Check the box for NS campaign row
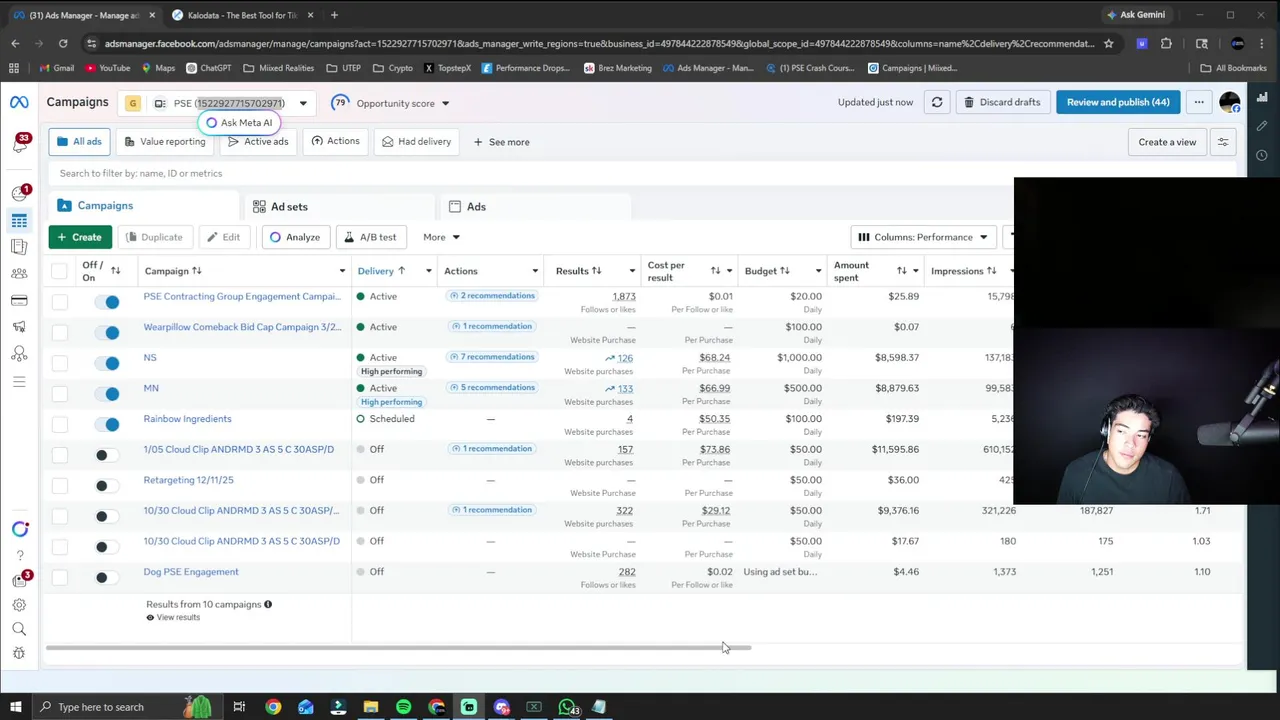 click(59, 363)
